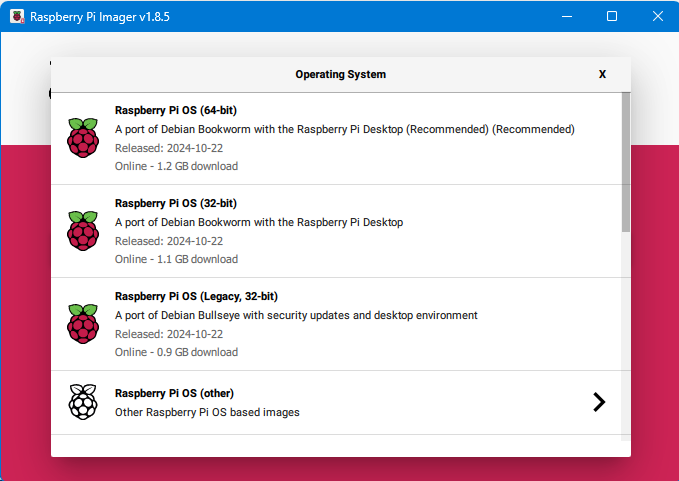Click the 'Online - 1.2 GB download' label
This screenshot has height=481, width=679.
[176, 166]
